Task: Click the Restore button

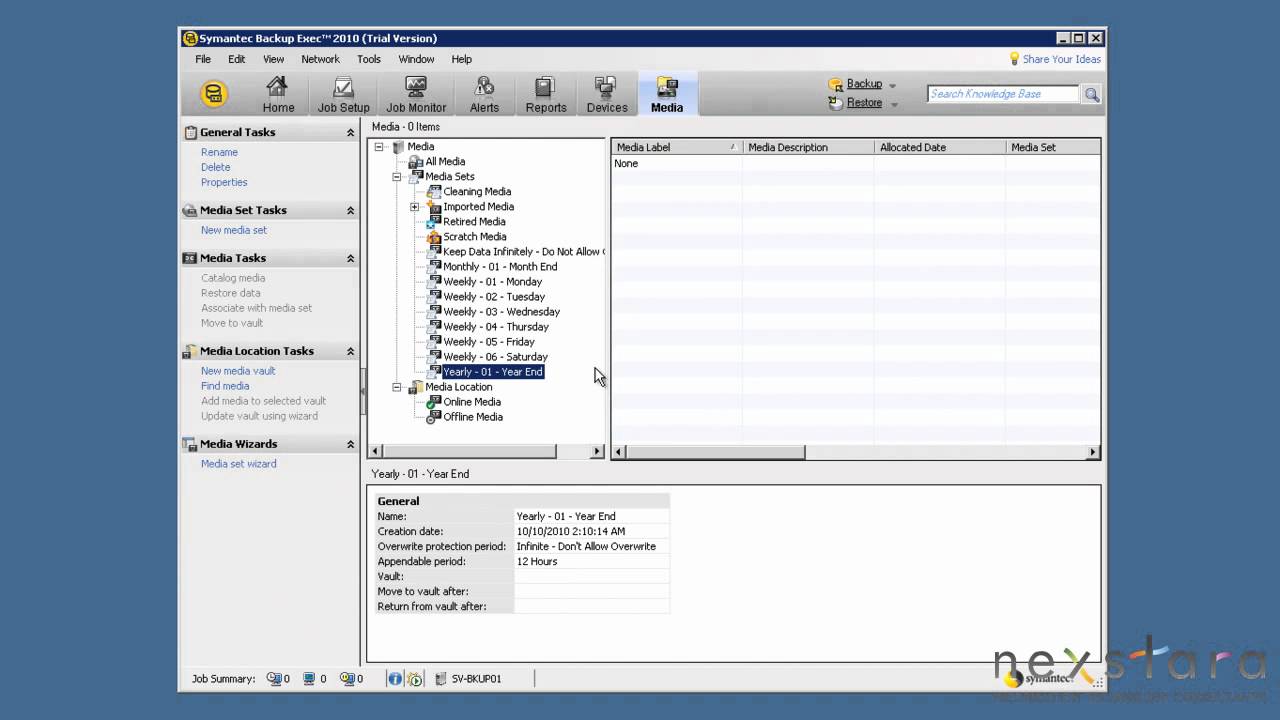Action: [x=856, y=103]
